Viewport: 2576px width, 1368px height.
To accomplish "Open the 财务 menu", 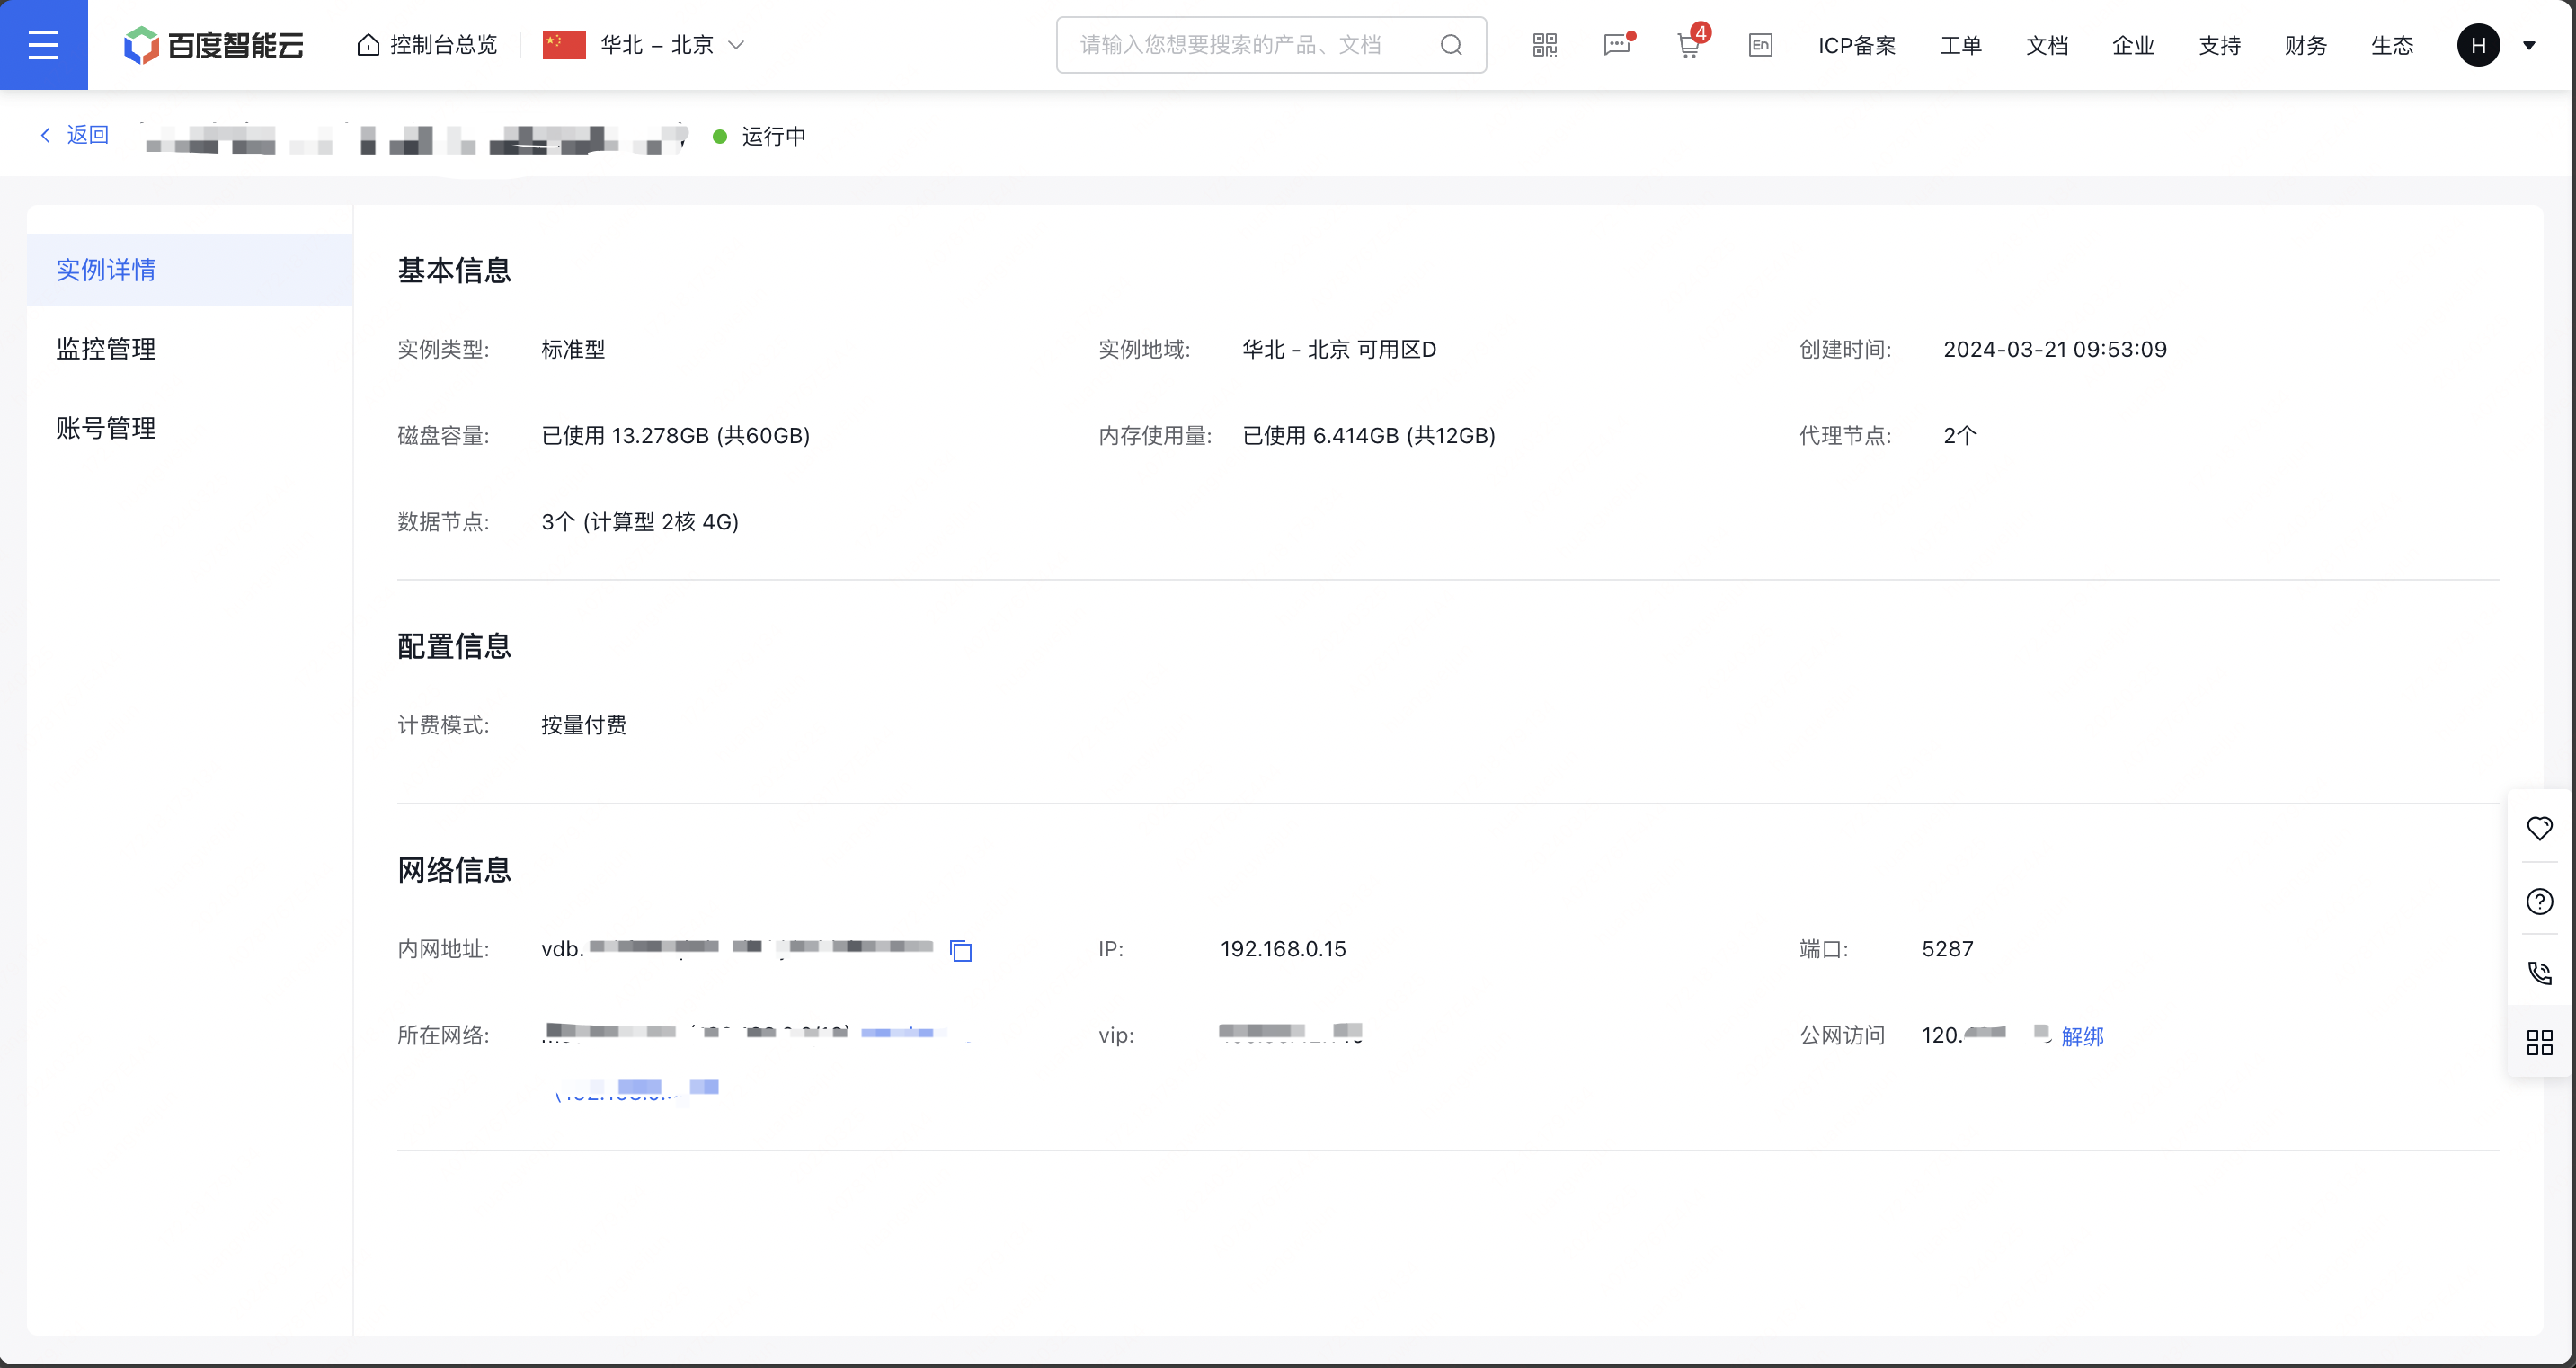I will pos(2306,45).
